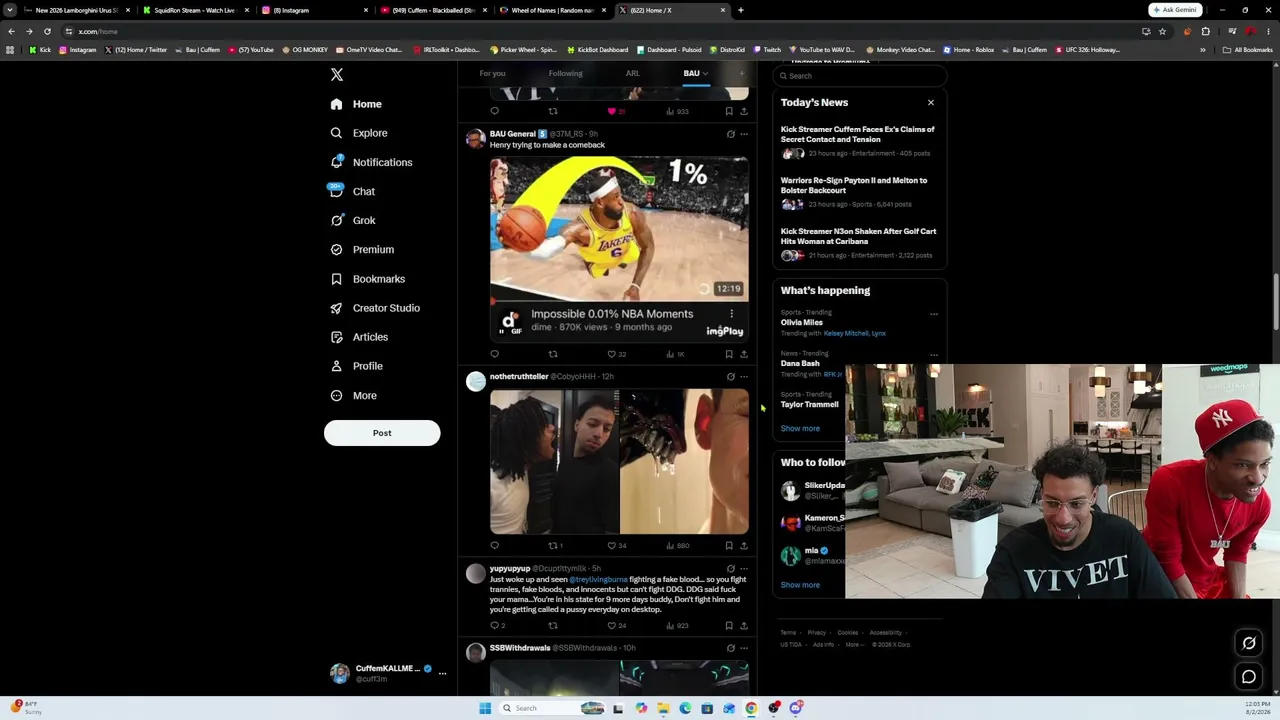Open Creator Studio in sidebar
The image size is (1280, 720).
[x=375, y=308]
